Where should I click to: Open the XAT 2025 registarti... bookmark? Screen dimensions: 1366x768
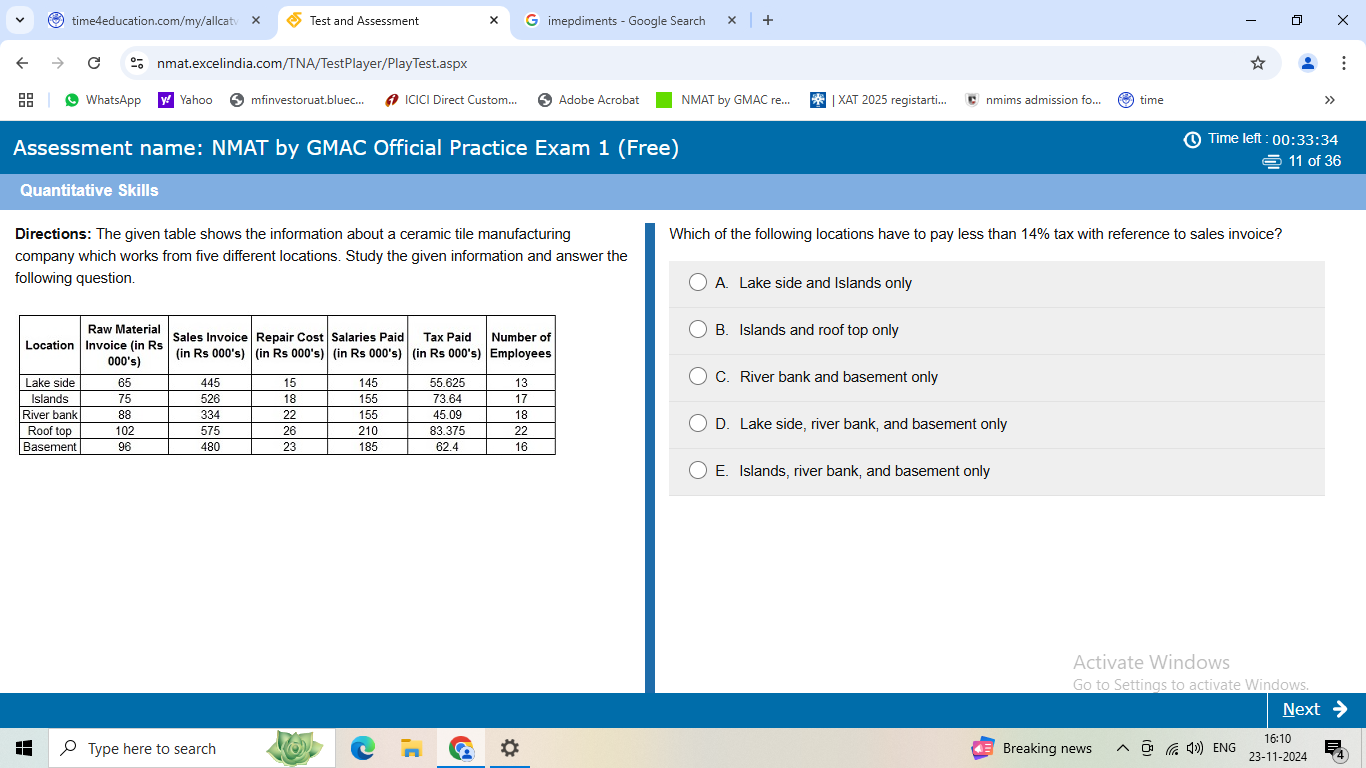(x=878, y=100)
